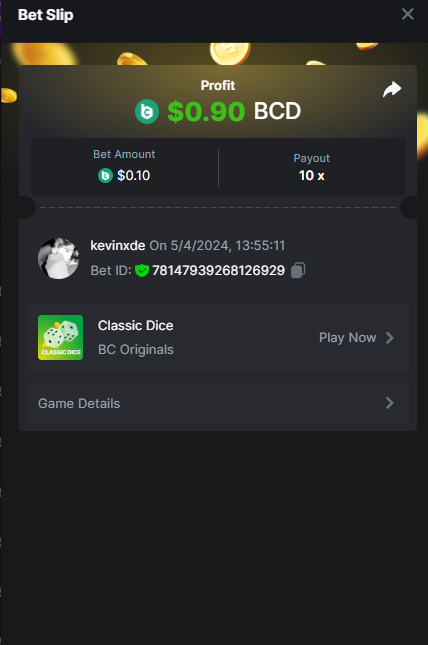Click the coin icon next to Bet Amount
The width and height of the screenshot is (428, 645).
[105, 176]
